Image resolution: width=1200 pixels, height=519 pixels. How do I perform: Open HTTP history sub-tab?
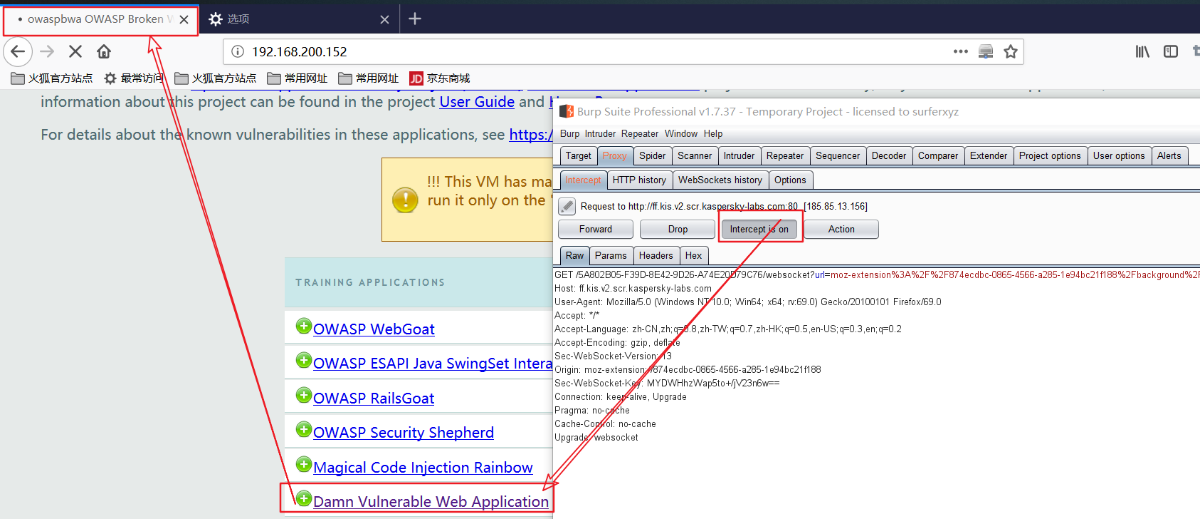(x=639, y=180)
